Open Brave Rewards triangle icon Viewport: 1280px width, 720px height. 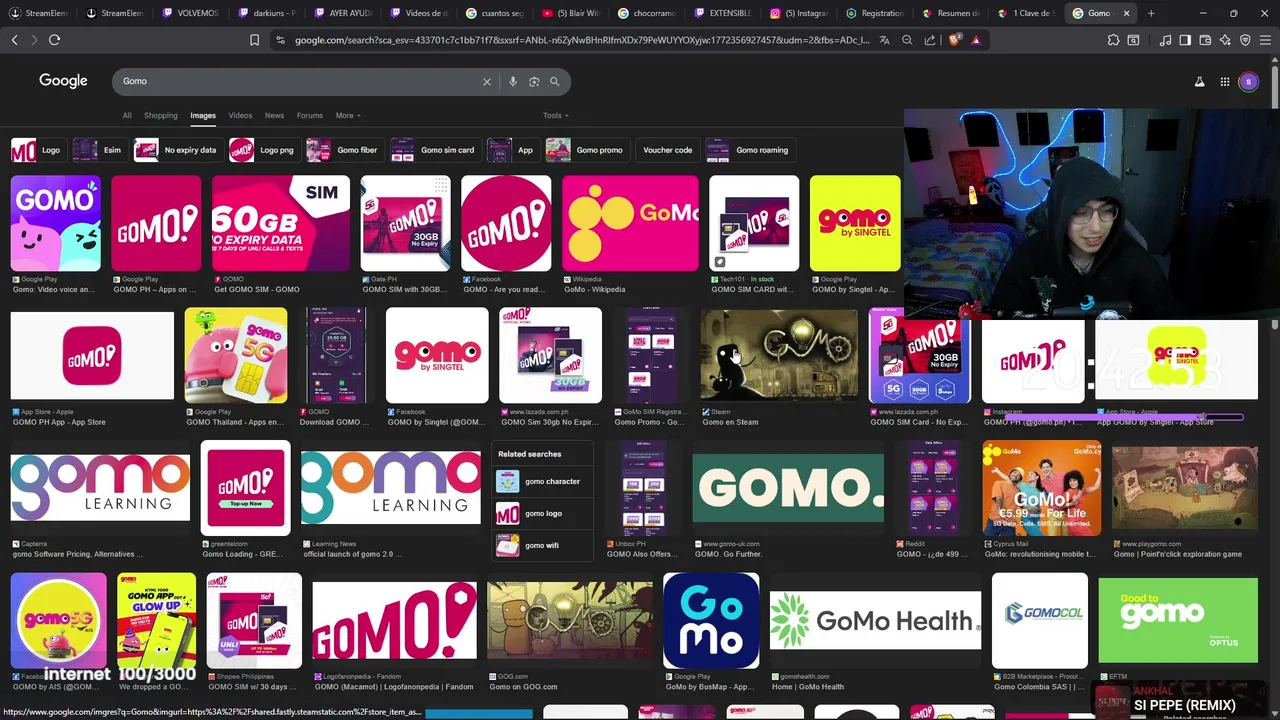coord(976,40)
